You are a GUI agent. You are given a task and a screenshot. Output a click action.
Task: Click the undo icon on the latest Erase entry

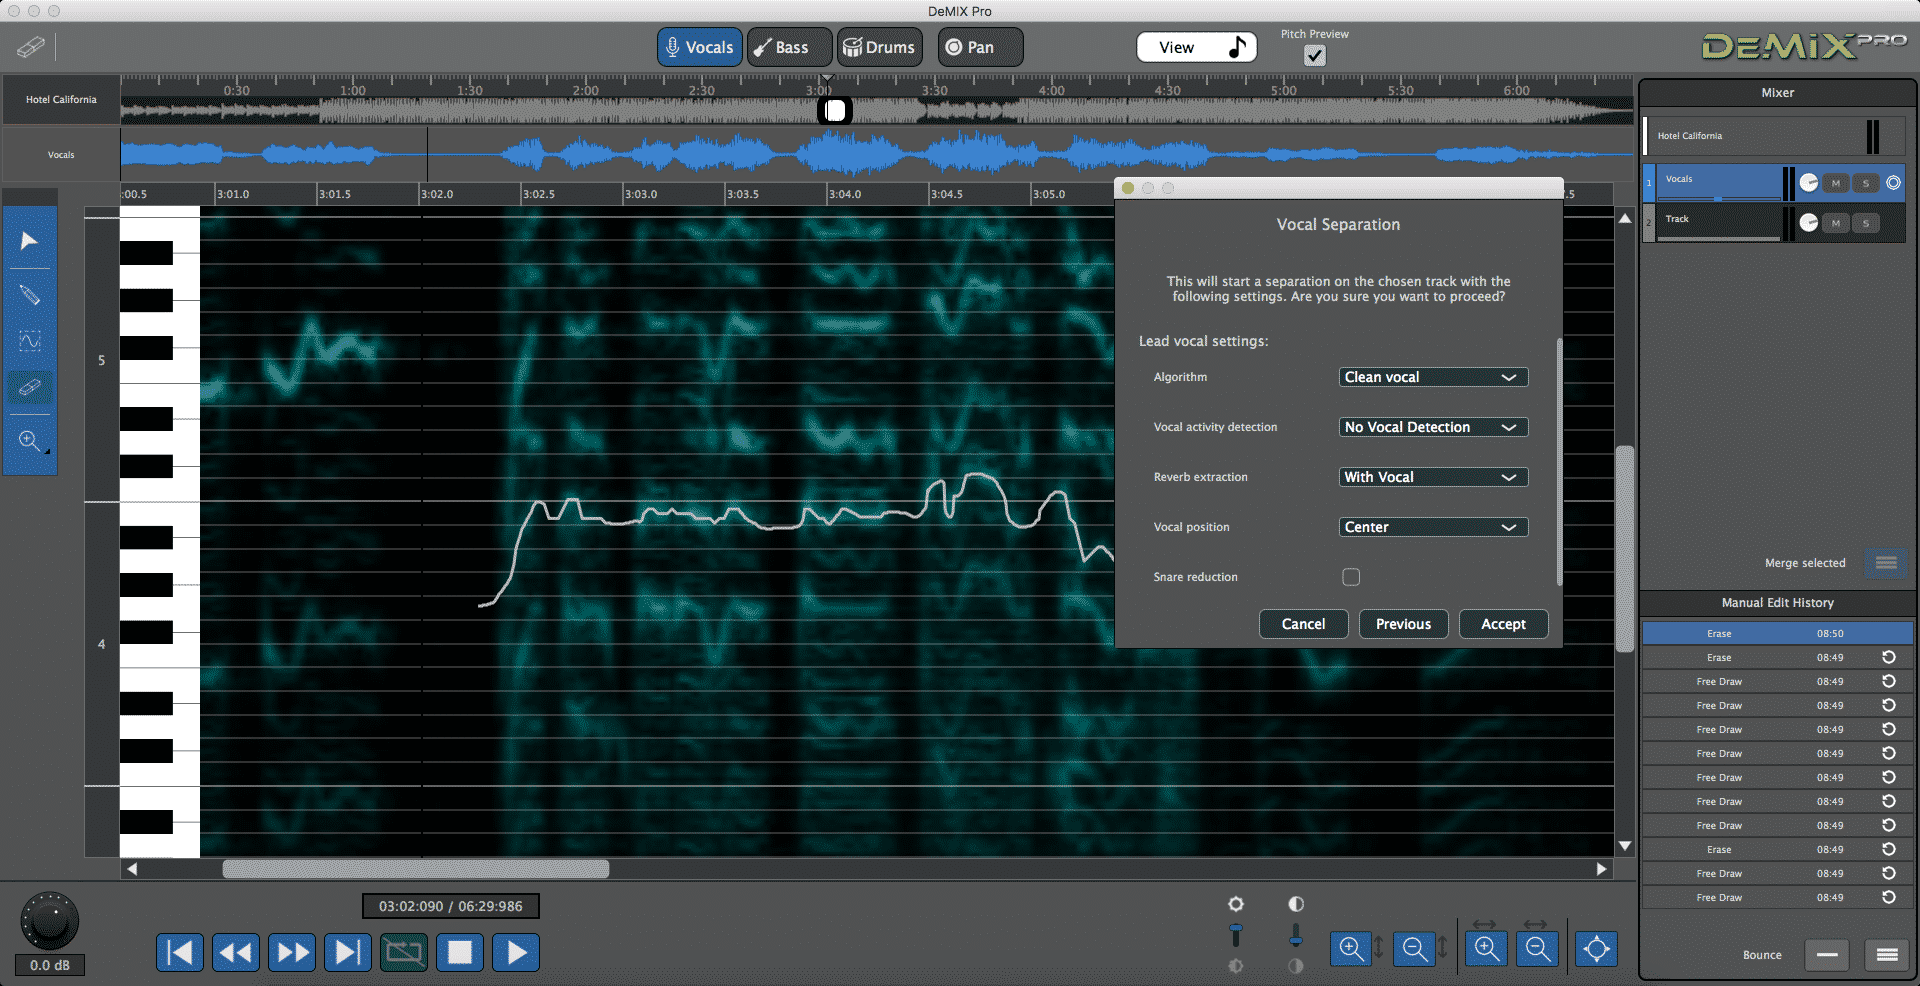coord(1888,657)
